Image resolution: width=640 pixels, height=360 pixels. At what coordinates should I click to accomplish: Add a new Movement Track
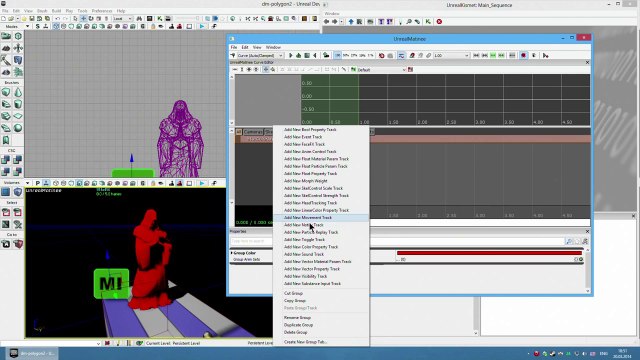(x=321, y=218)
